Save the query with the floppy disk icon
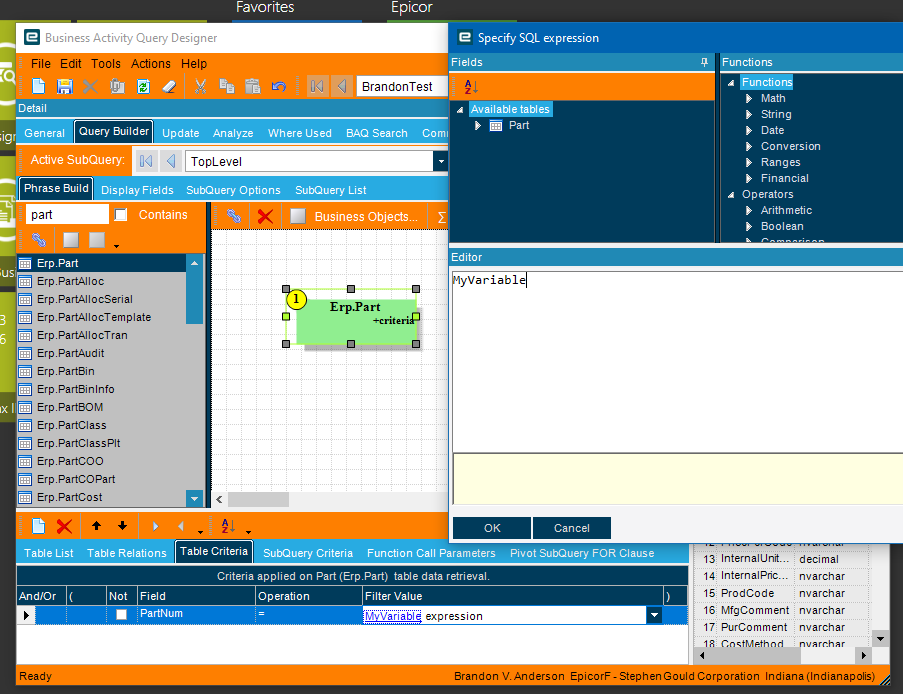Viewport: 903px width, 694px height. pyautogui.click(x=64, y=86)
